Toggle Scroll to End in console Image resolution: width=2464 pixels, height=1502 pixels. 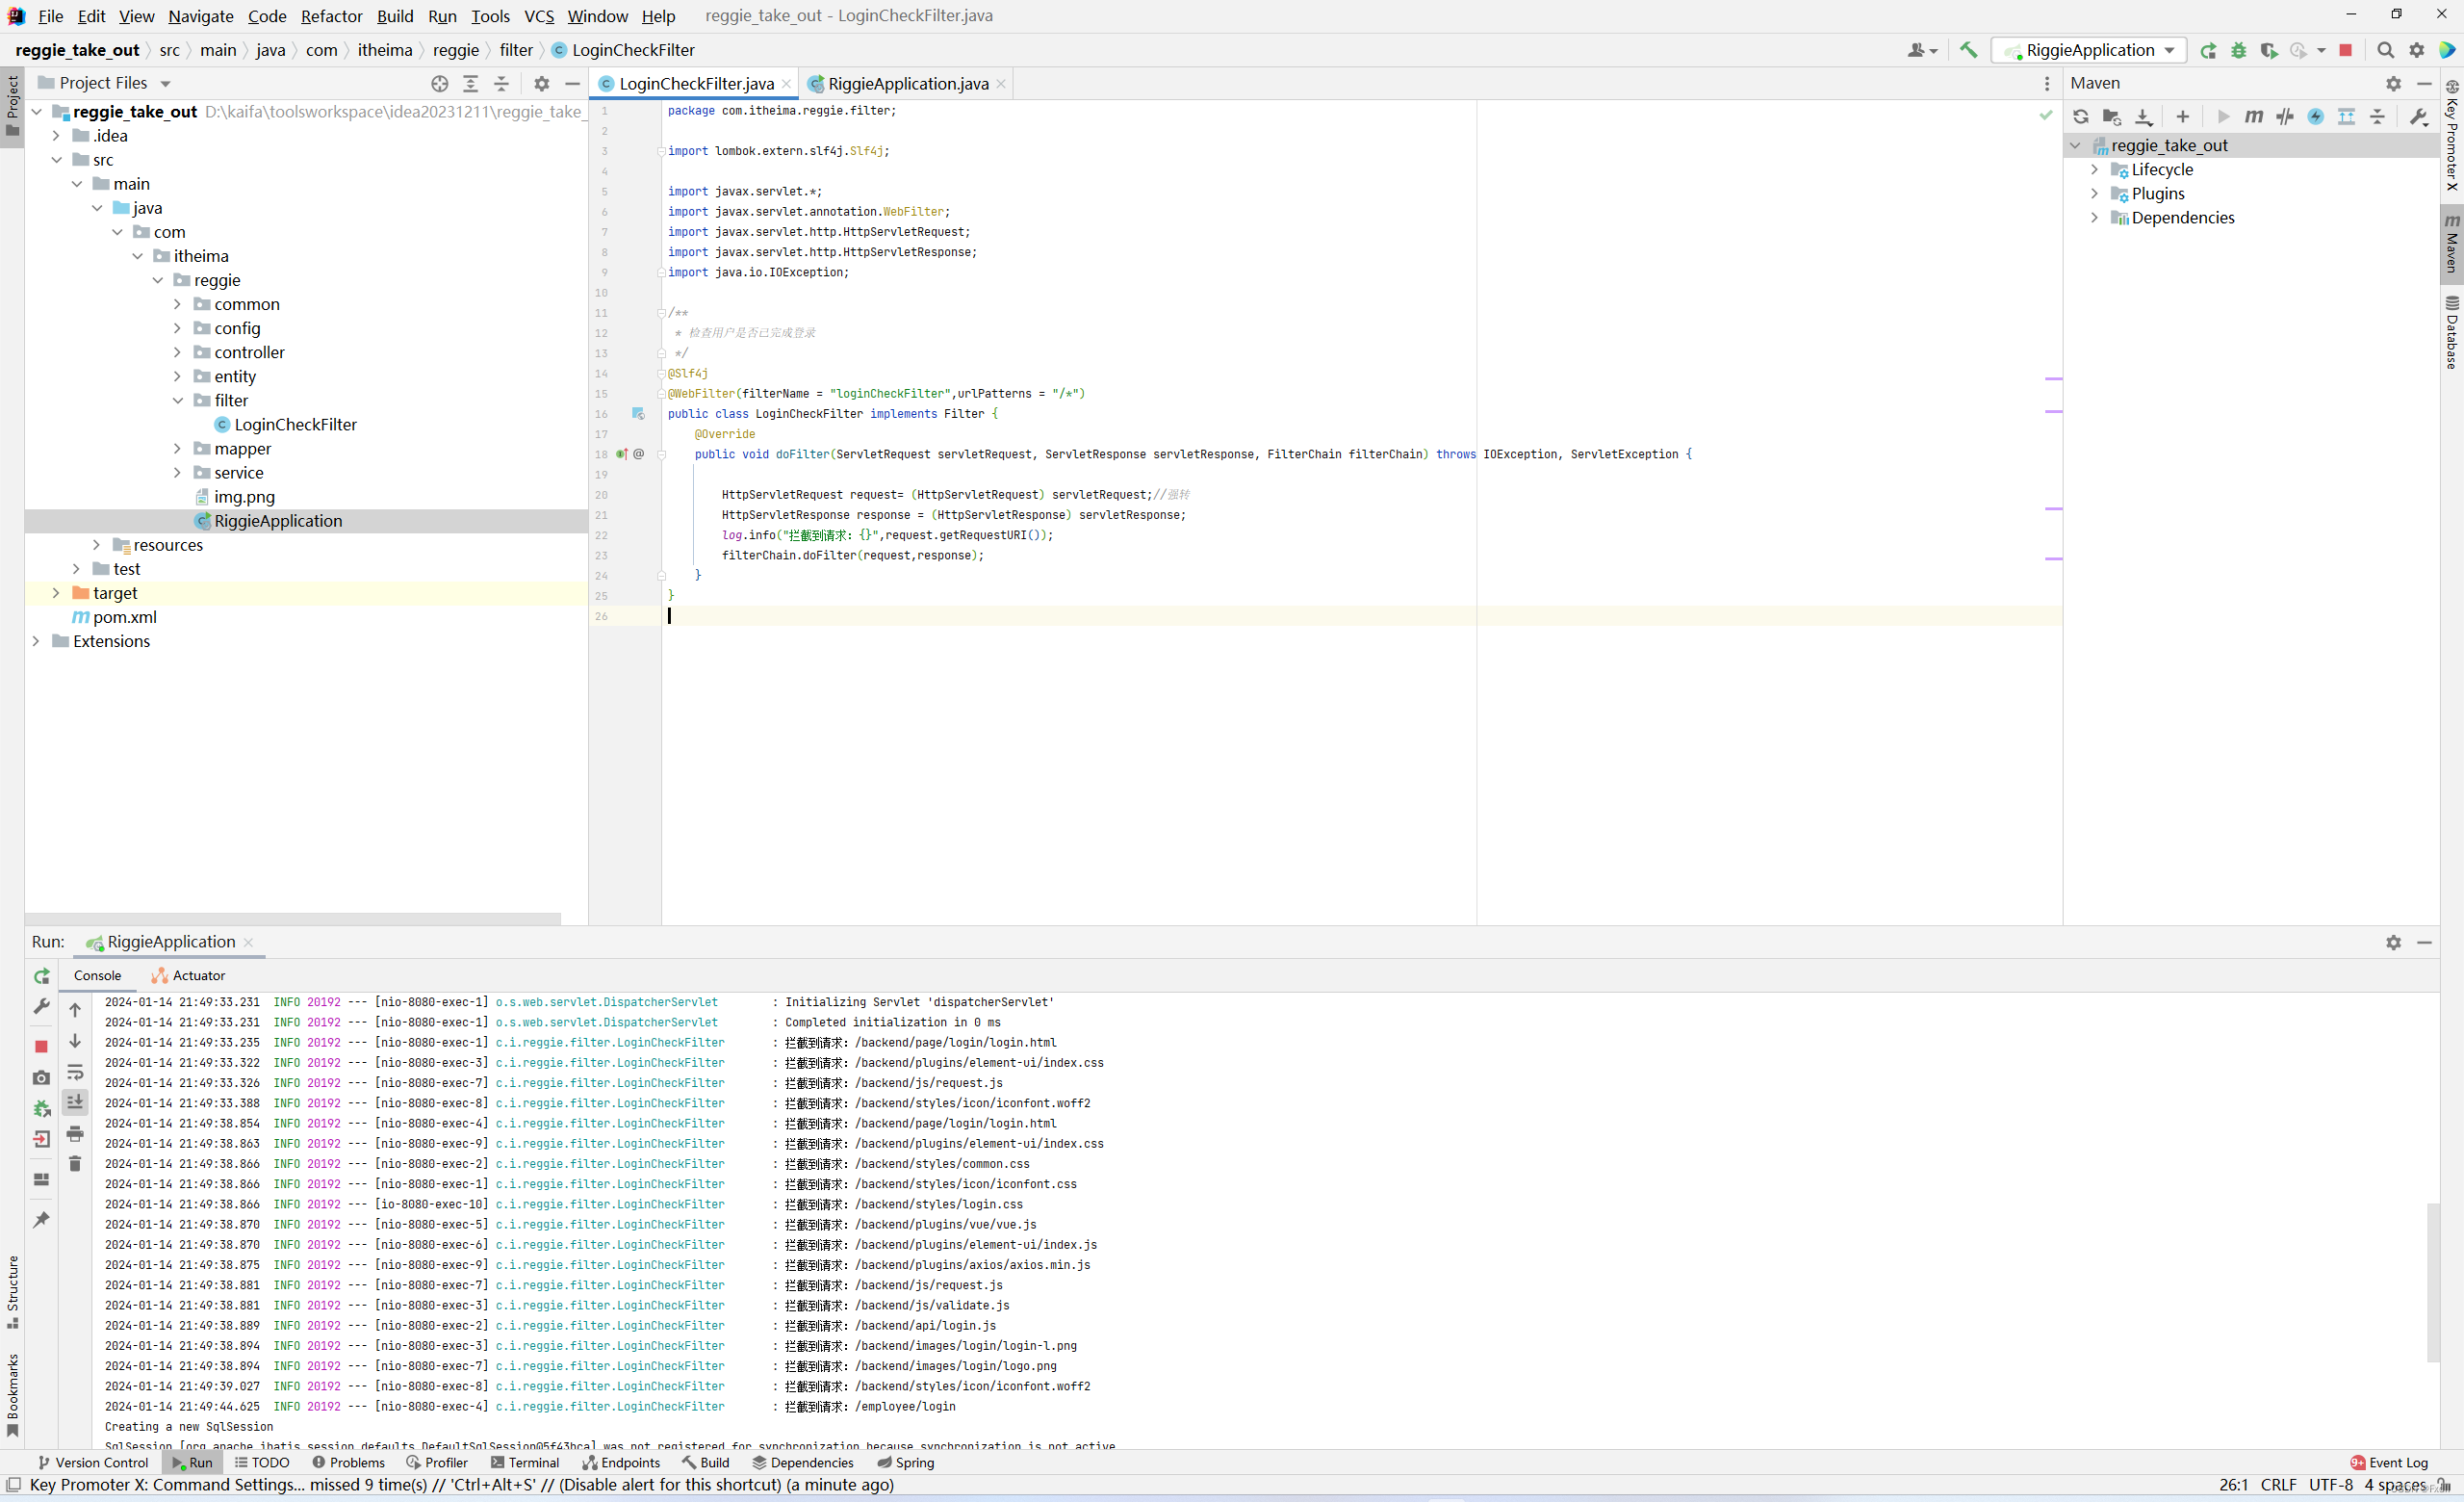point(75,1102)
